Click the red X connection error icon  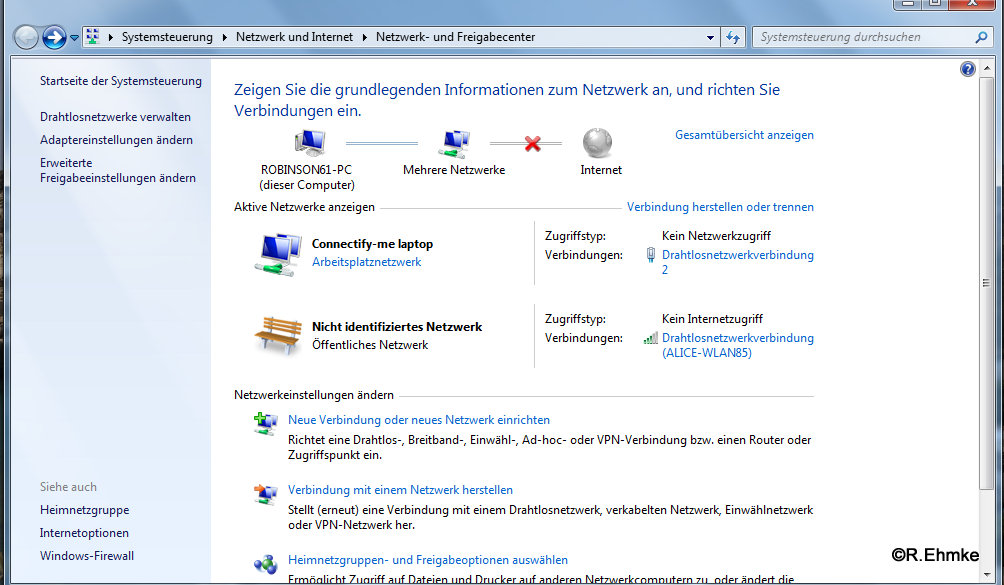coord(532,144)
